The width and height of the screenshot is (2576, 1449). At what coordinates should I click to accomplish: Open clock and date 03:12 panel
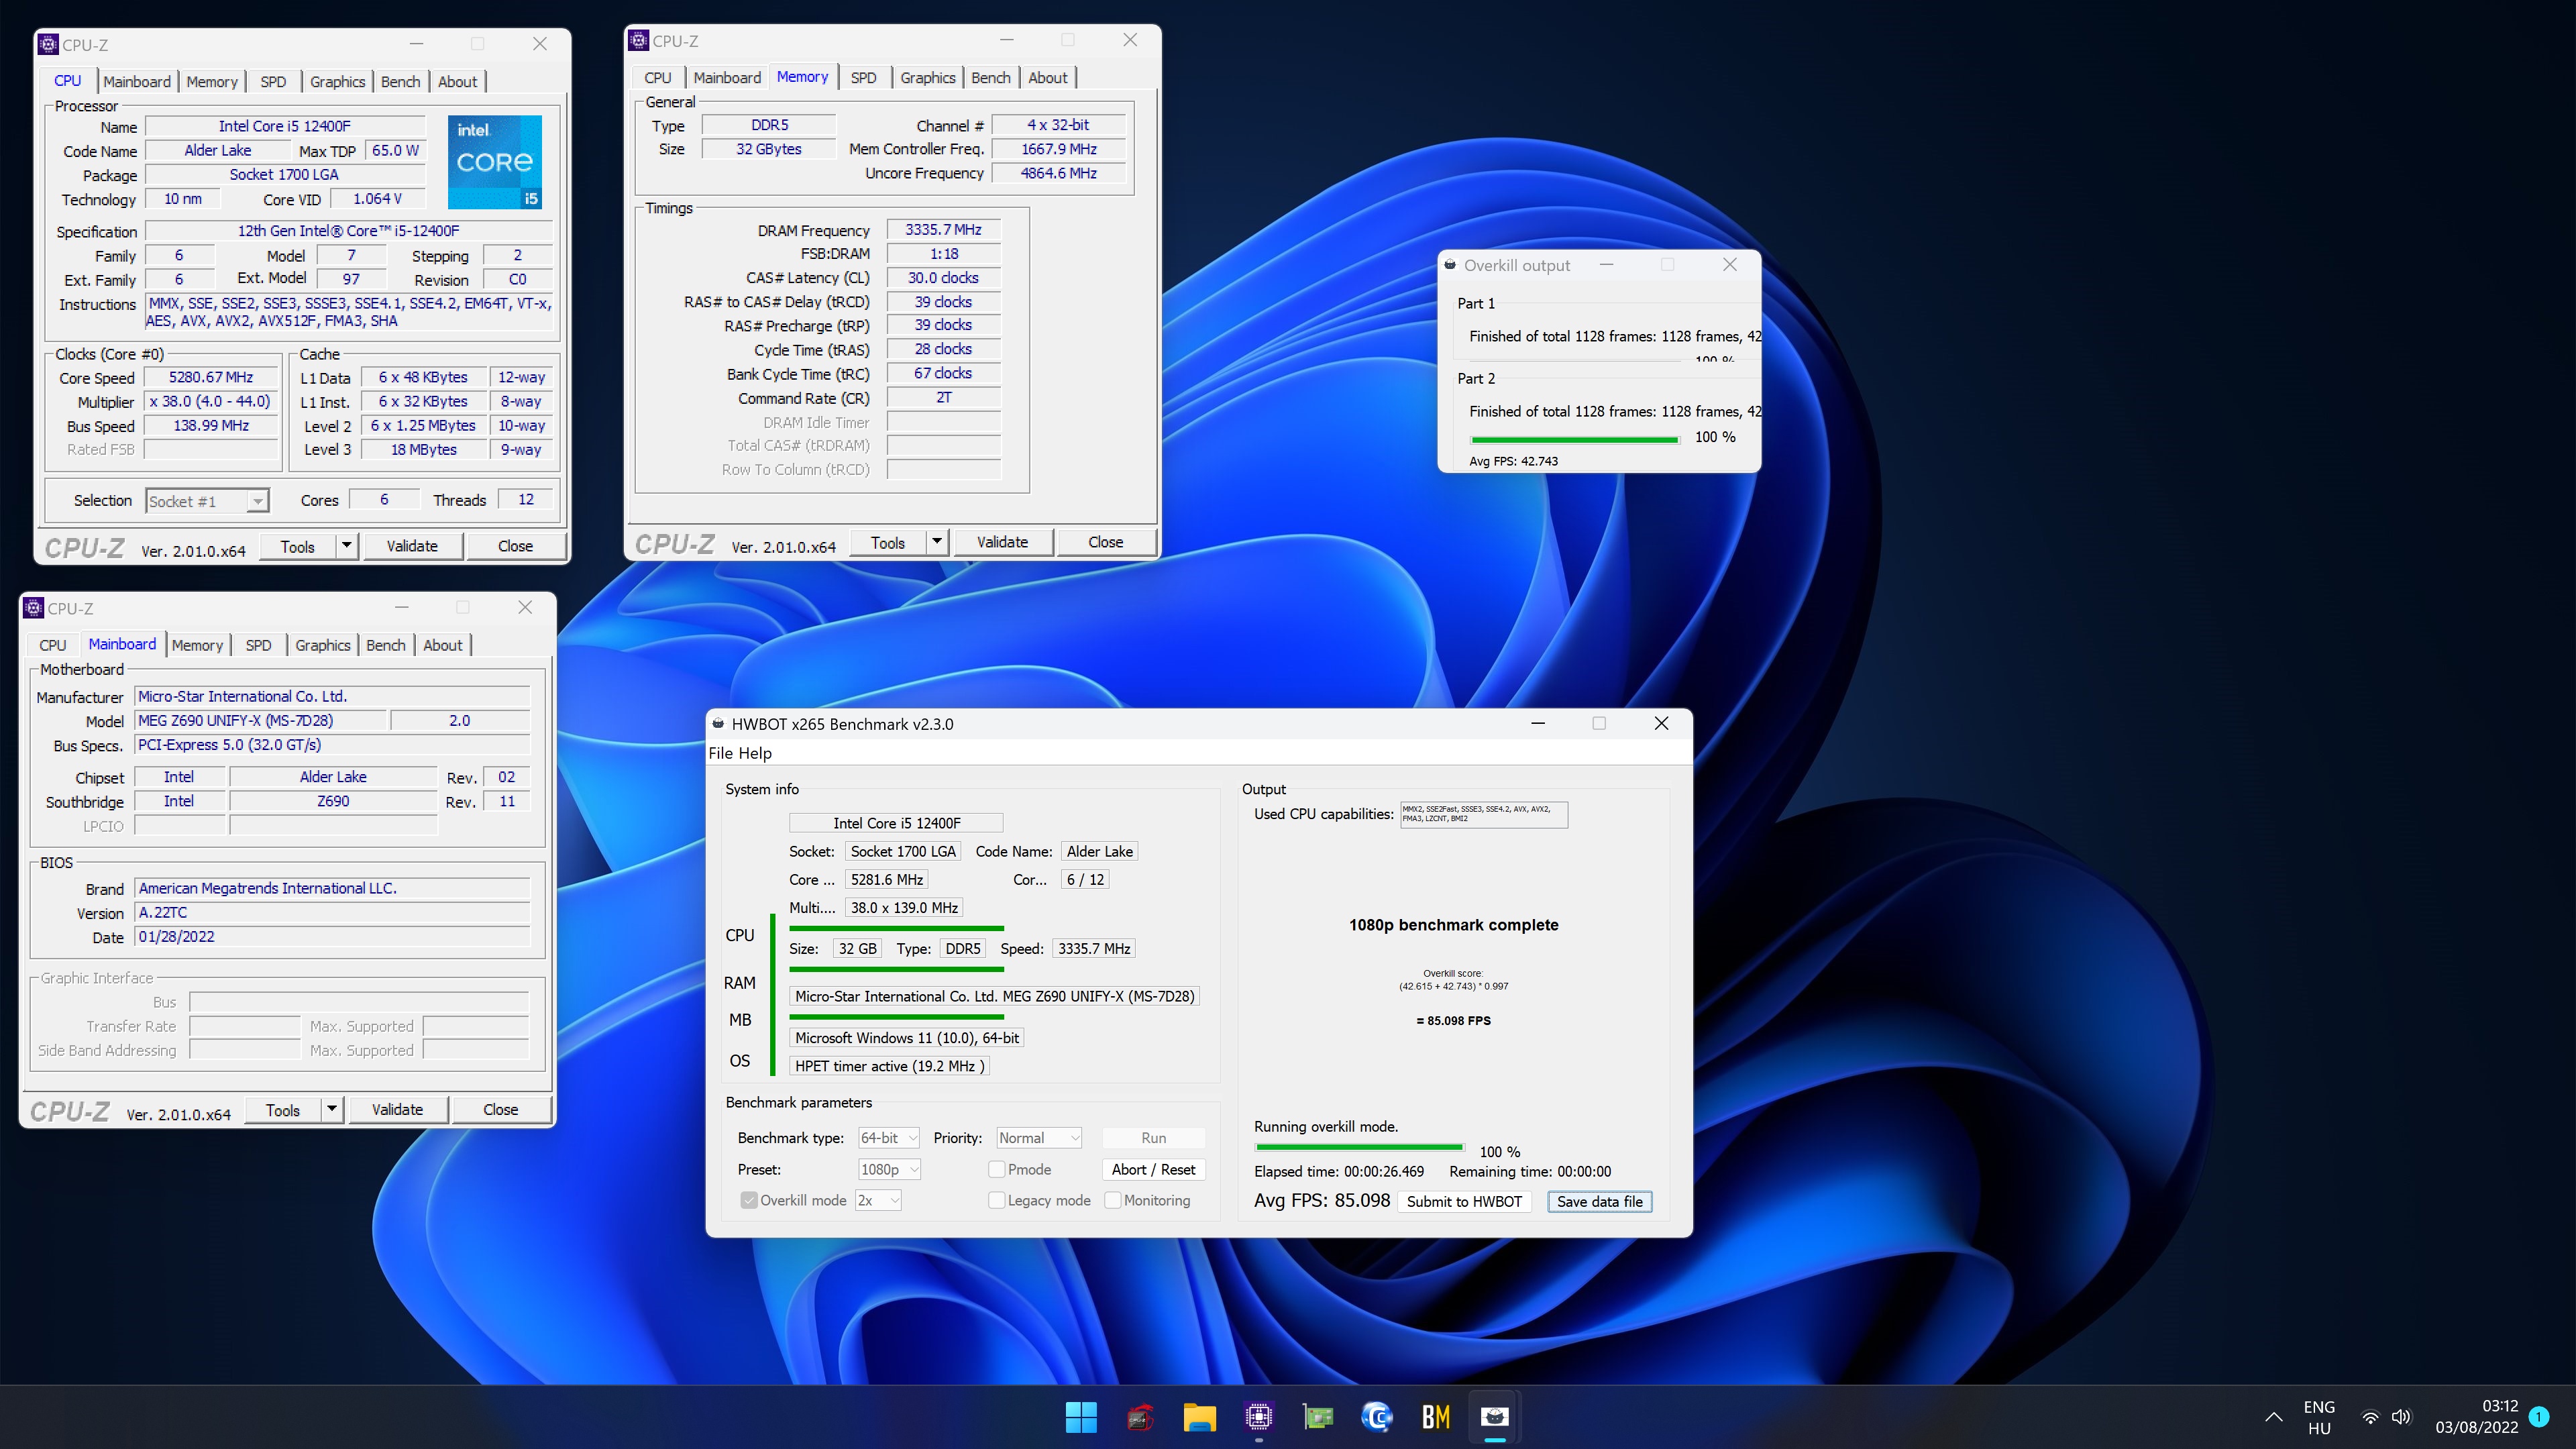point(2477,1417)
